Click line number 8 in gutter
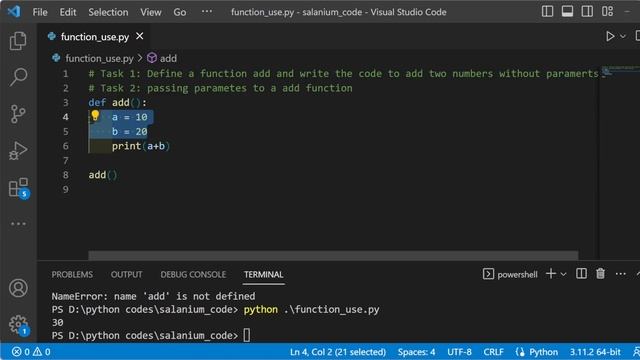 coord(66,175)
